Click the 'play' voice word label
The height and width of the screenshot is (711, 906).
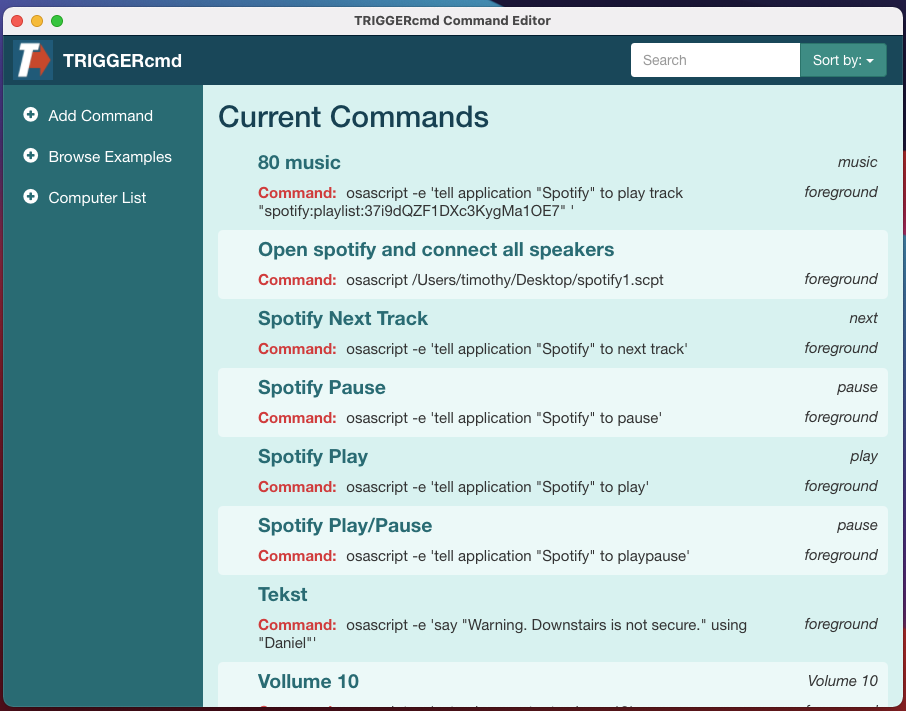864,457
